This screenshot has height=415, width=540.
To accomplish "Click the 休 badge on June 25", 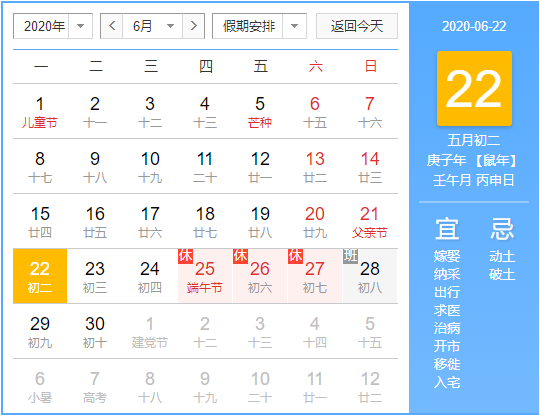I will point(185,256).
